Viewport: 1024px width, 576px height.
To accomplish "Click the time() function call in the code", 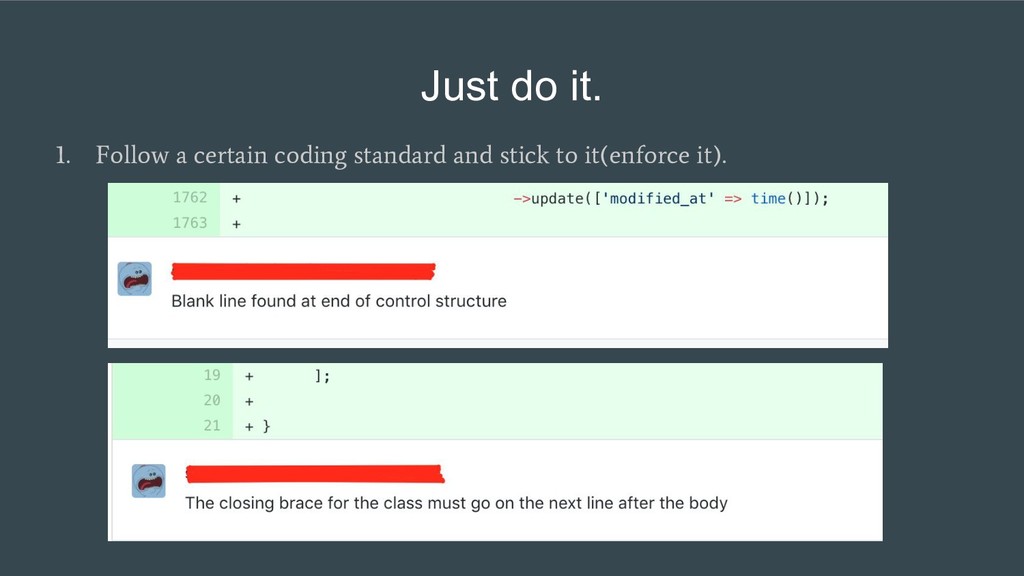I will 776,199.
